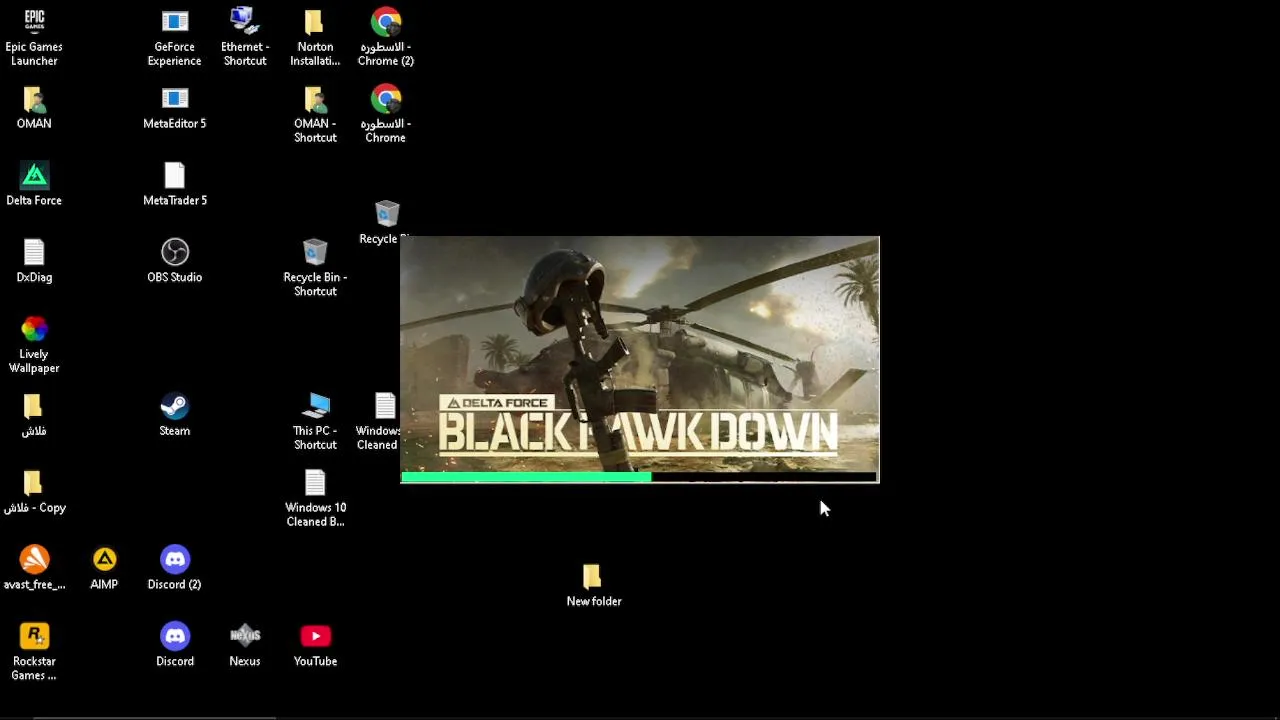Click the green loading progress bar
1280x720 pixels.
(x=526, y=478)
